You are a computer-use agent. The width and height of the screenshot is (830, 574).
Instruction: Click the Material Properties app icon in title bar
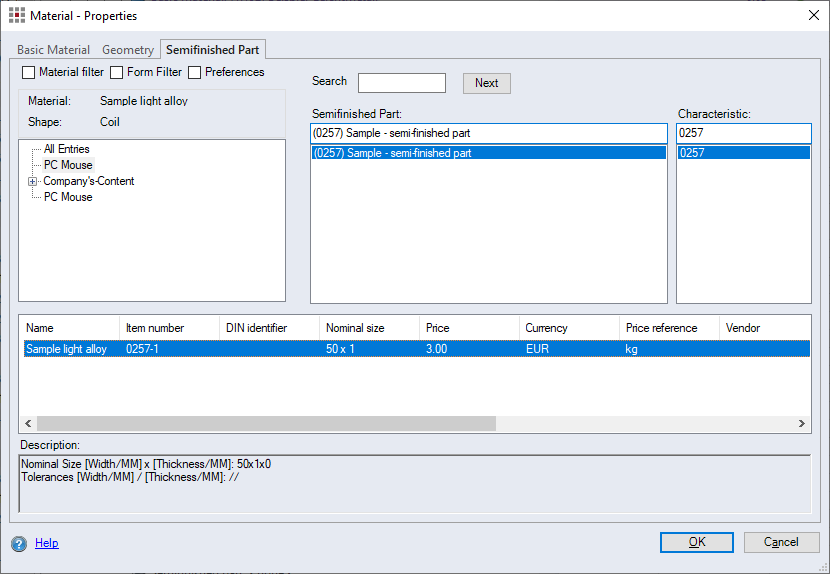click(17, 15)
